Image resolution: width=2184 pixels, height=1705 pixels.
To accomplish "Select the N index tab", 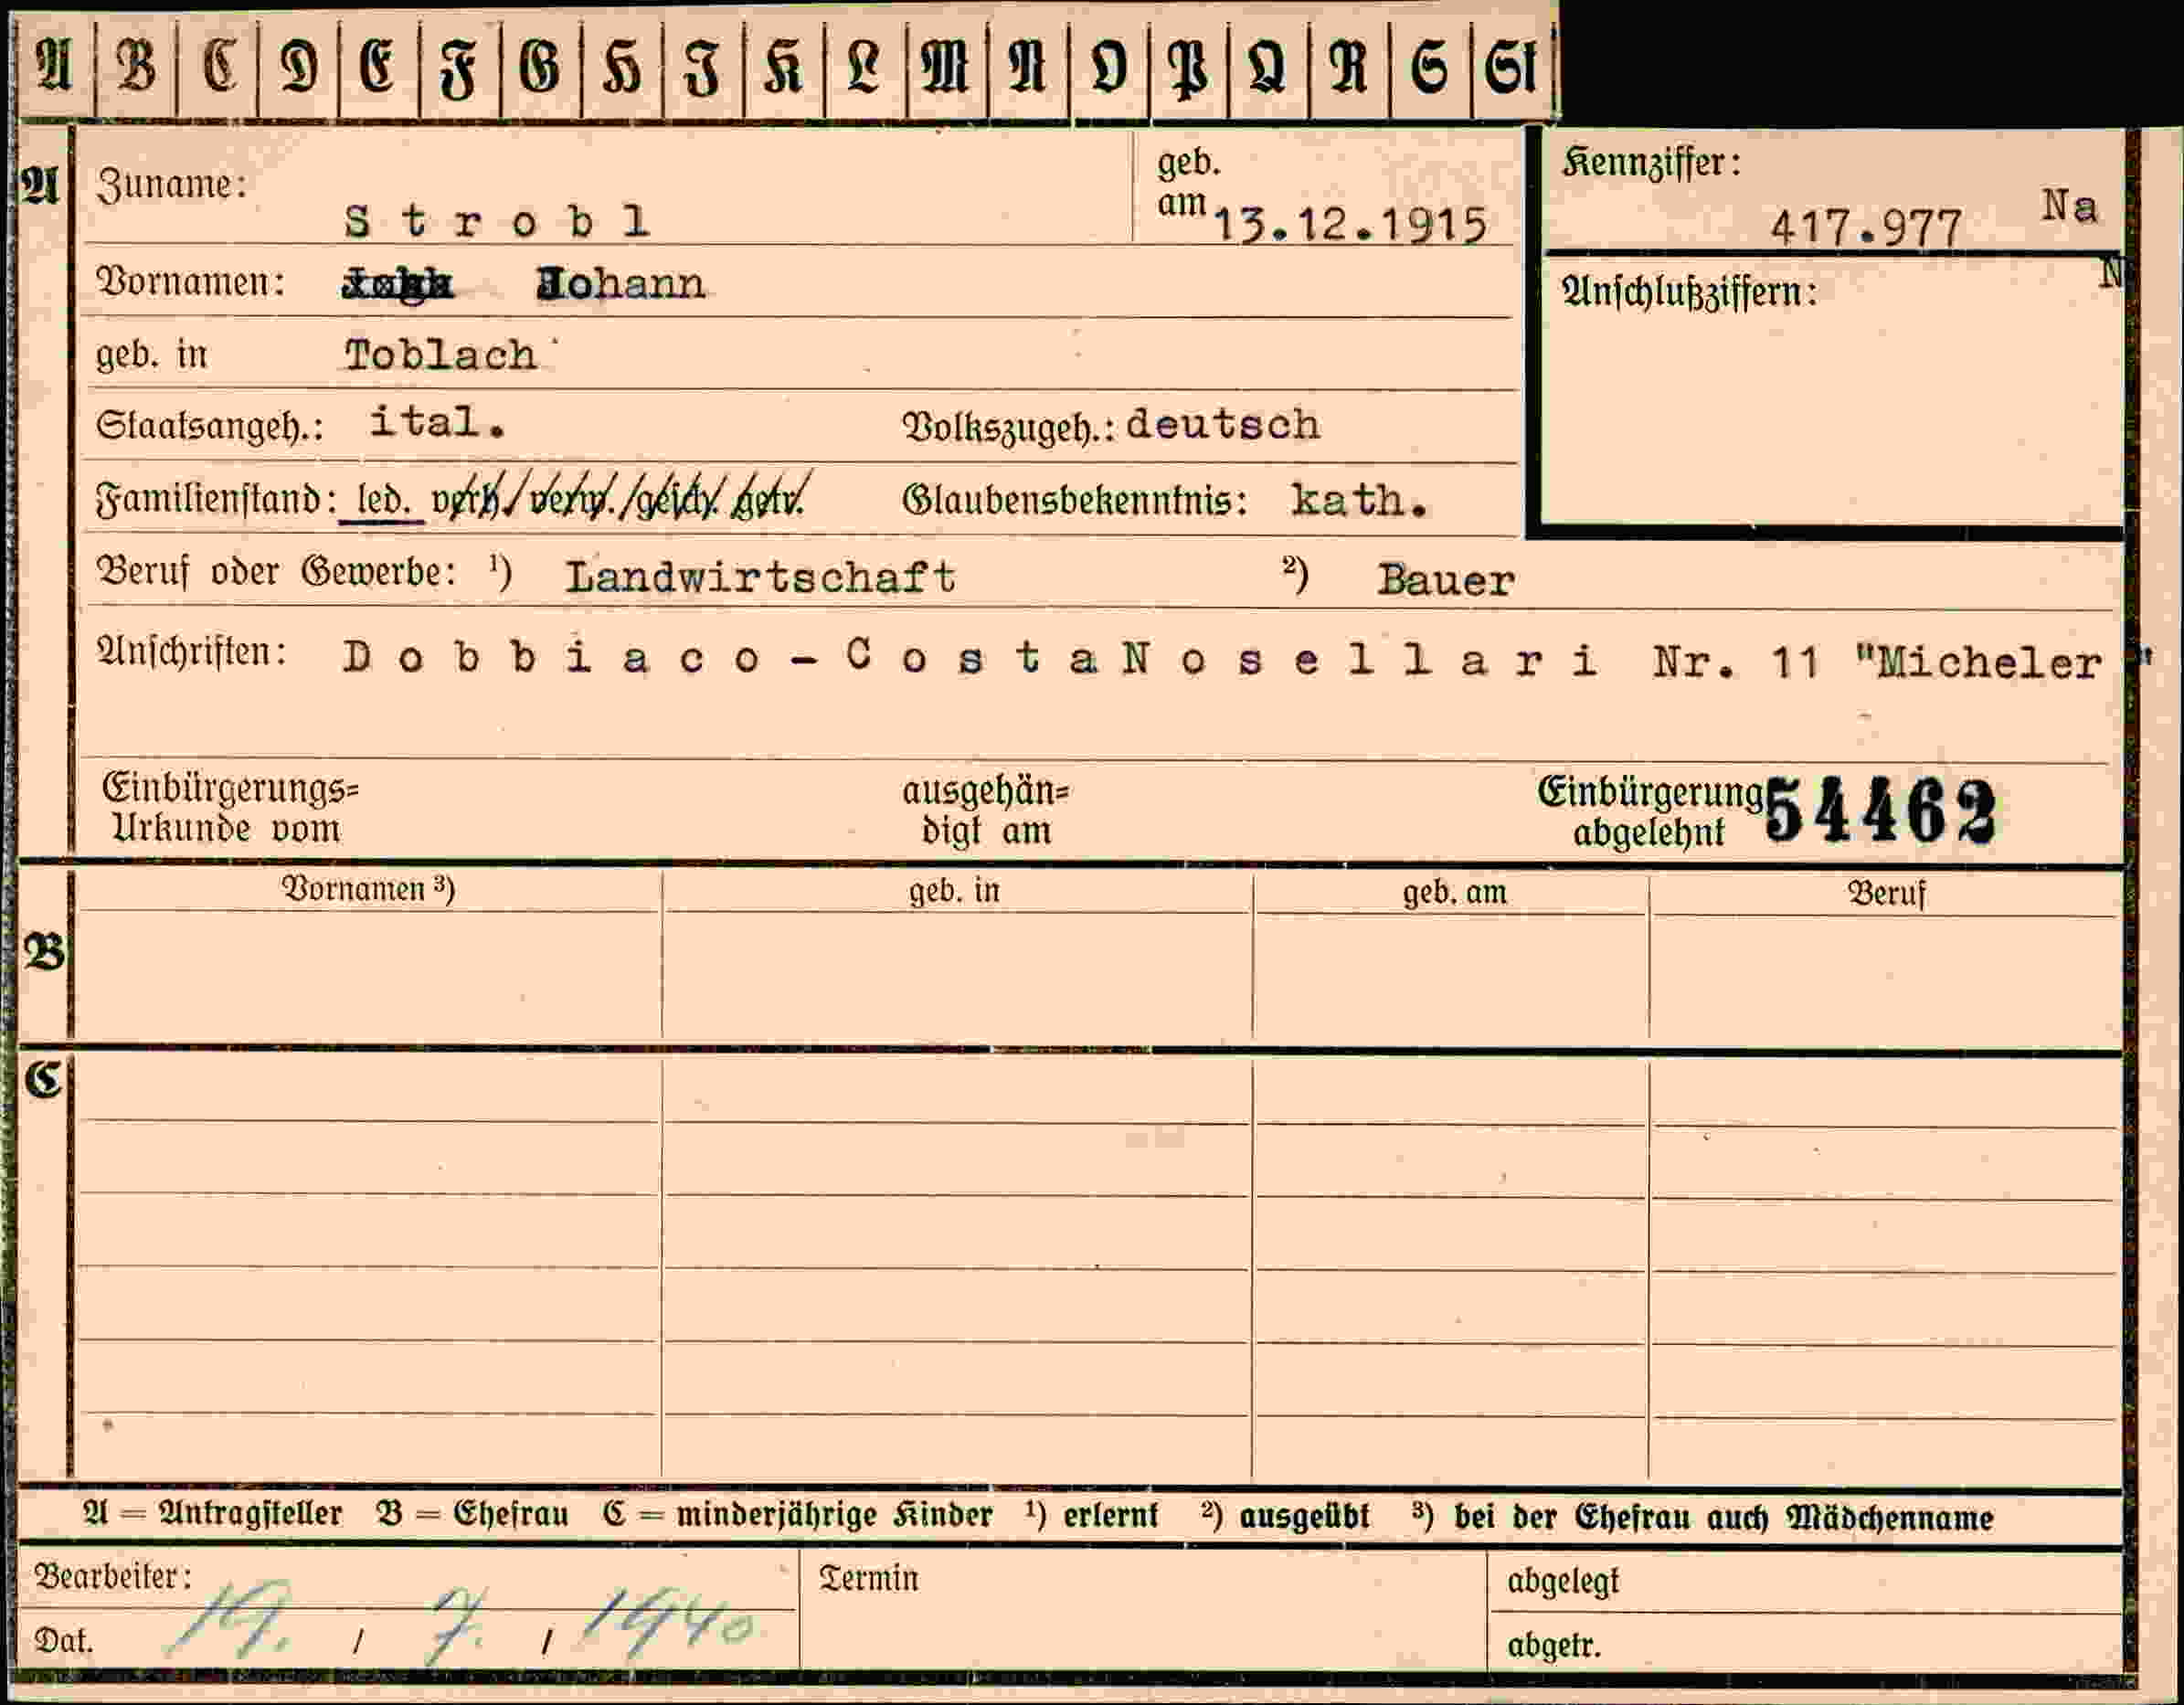I will coord(1027,68).
